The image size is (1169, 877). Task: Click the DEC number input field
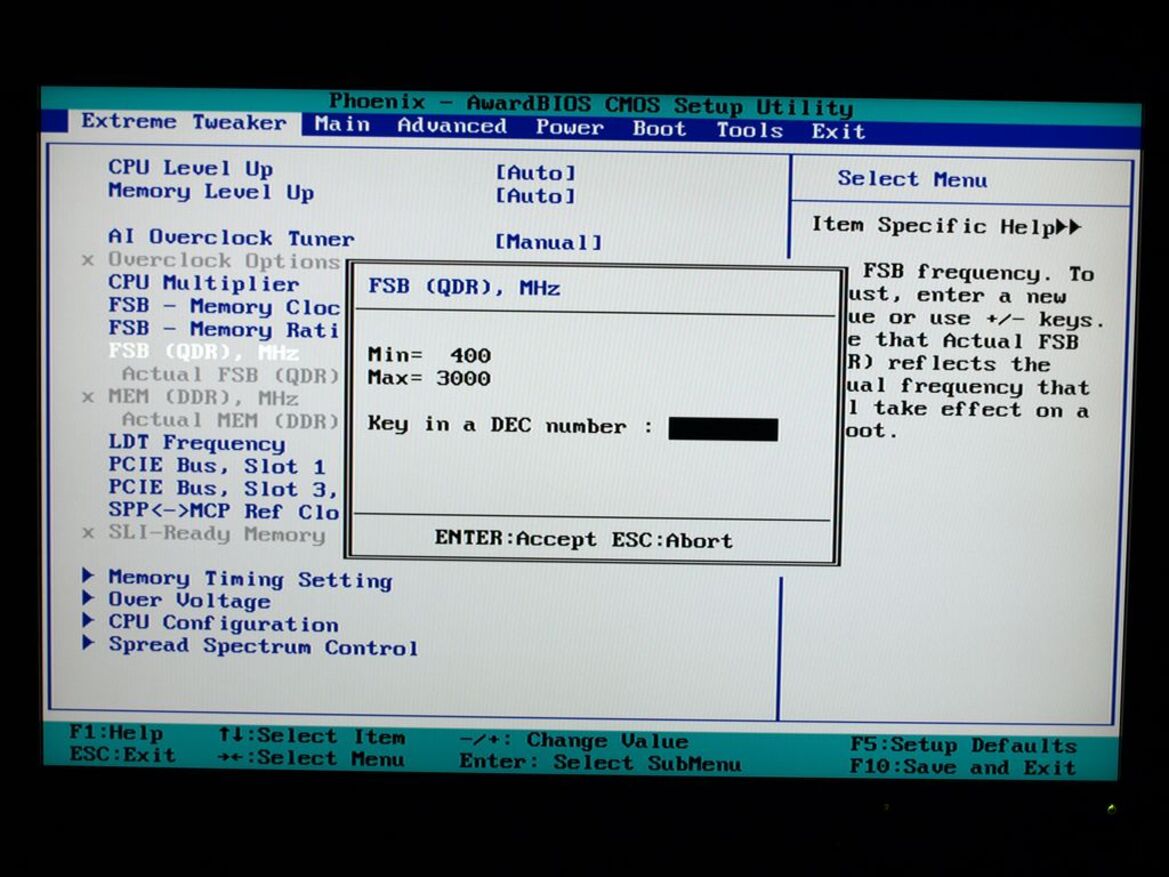tap(722, 429)
